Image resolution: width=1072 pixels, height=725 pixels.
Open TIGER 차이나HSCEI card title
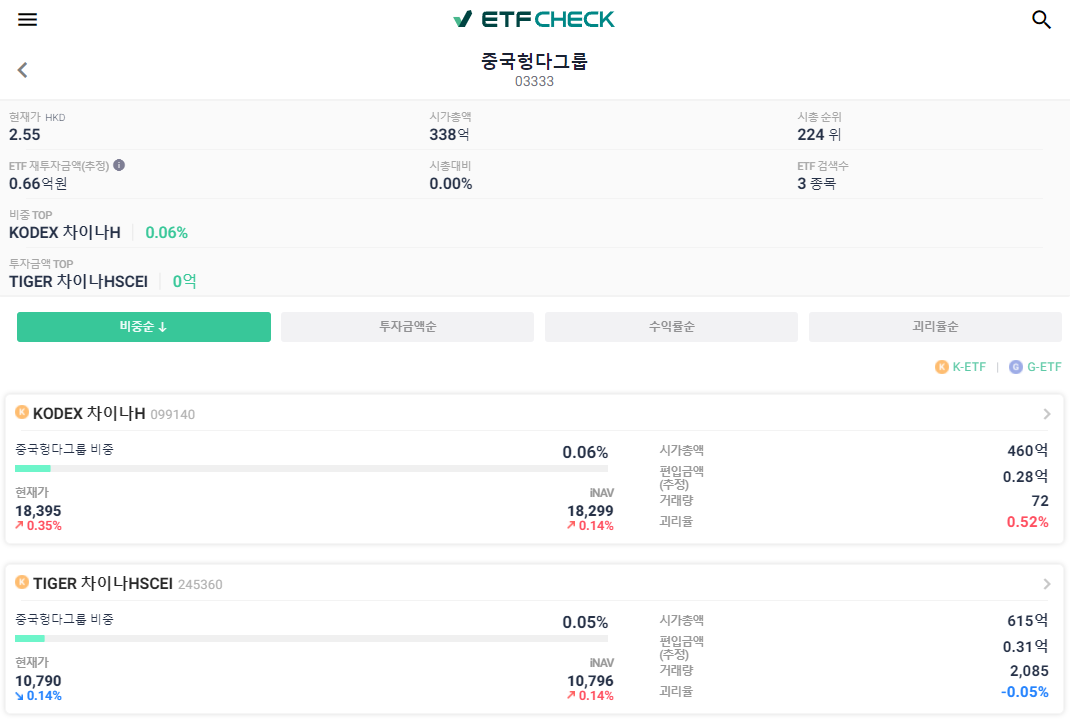(103, 584)
